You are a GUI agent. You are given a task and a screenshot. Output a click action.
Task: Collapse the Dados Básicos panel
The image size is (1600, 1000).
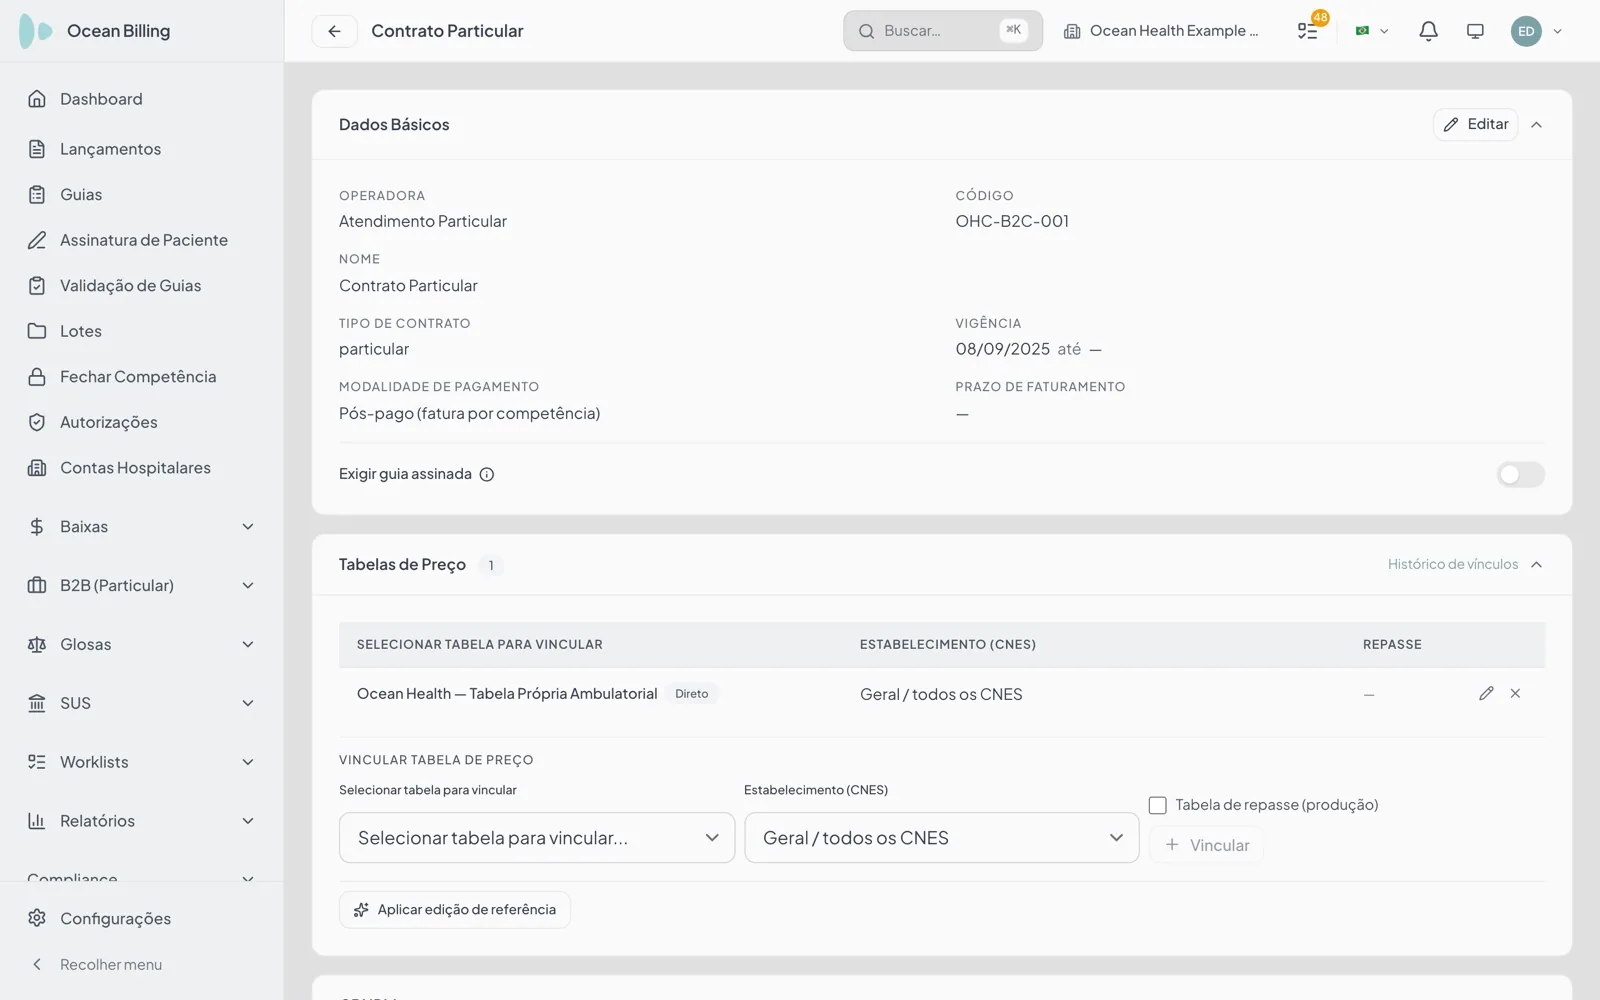1537,125
